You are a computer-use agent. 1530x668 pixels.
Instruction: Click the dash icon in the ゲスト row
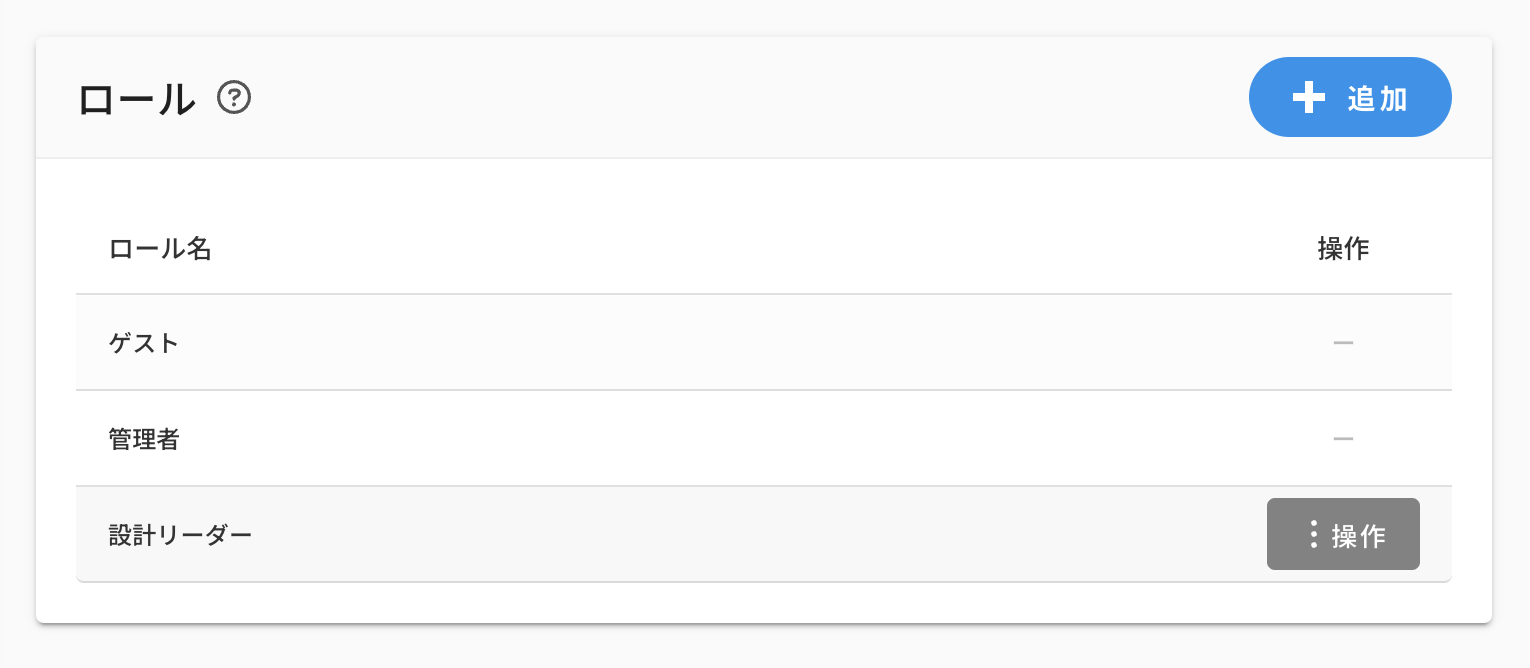click(1343, 343)
